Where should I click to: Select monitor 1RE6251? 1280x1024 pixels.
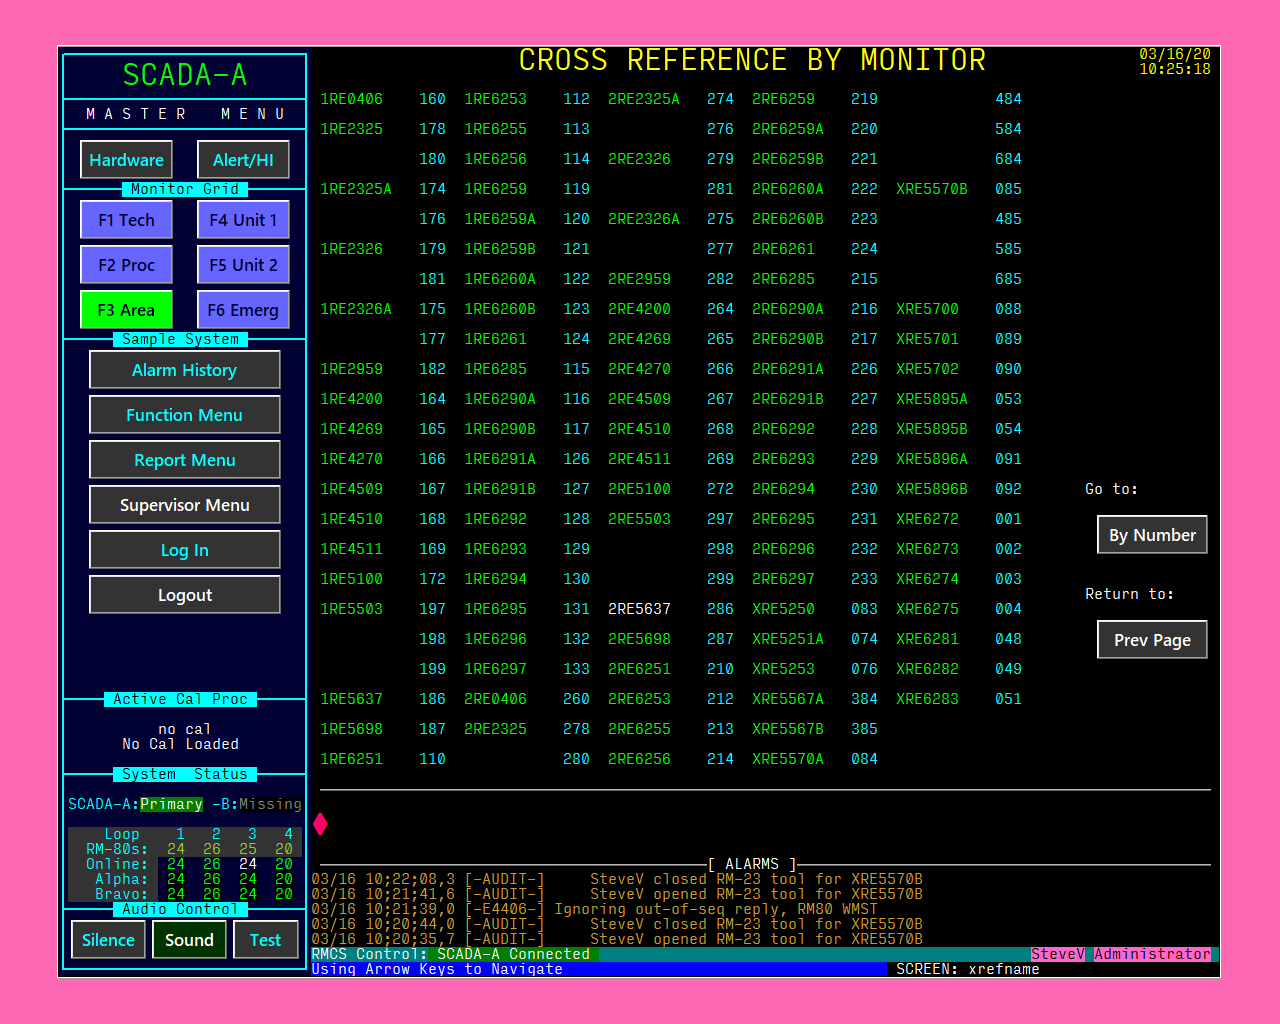tap(351, 759)
